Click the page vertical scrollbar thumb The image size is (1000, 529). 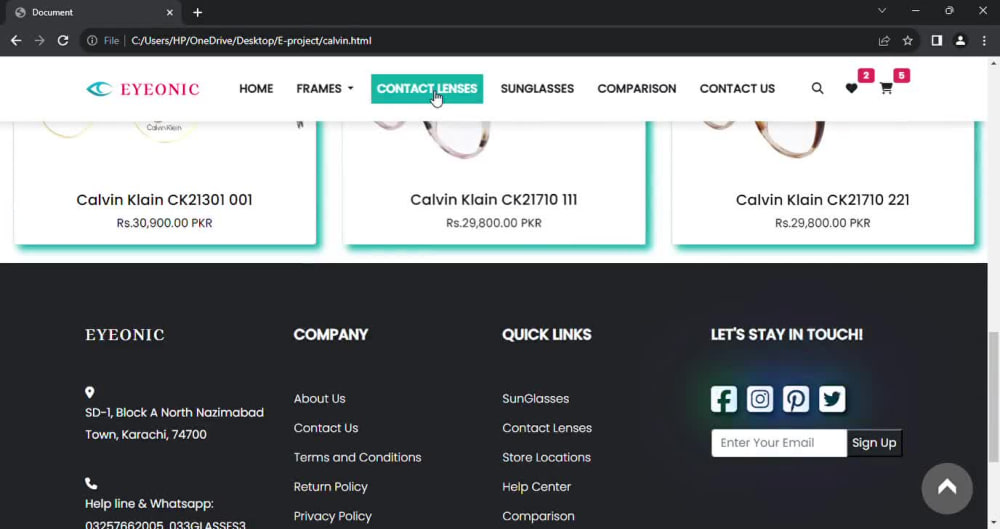point(994,396)
